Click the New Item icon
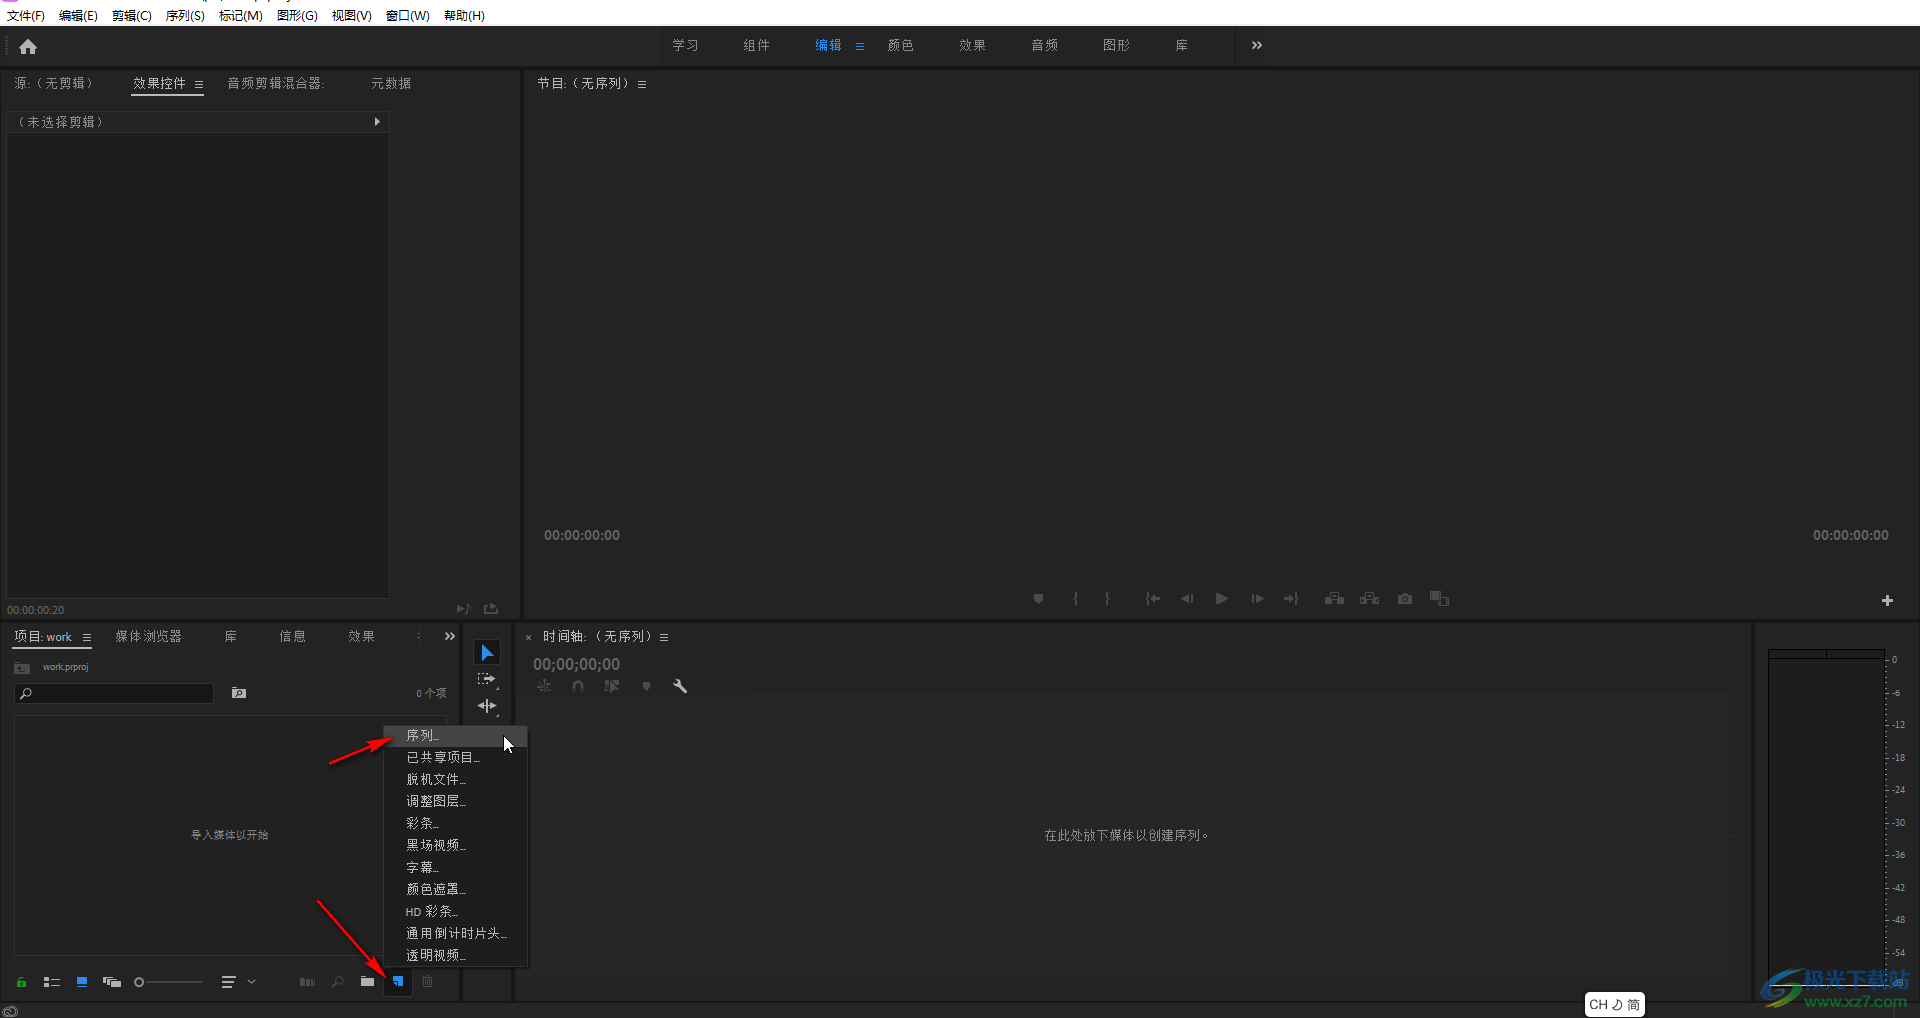The width and height of the screenshot is (1920, 1018). point(398,982)
